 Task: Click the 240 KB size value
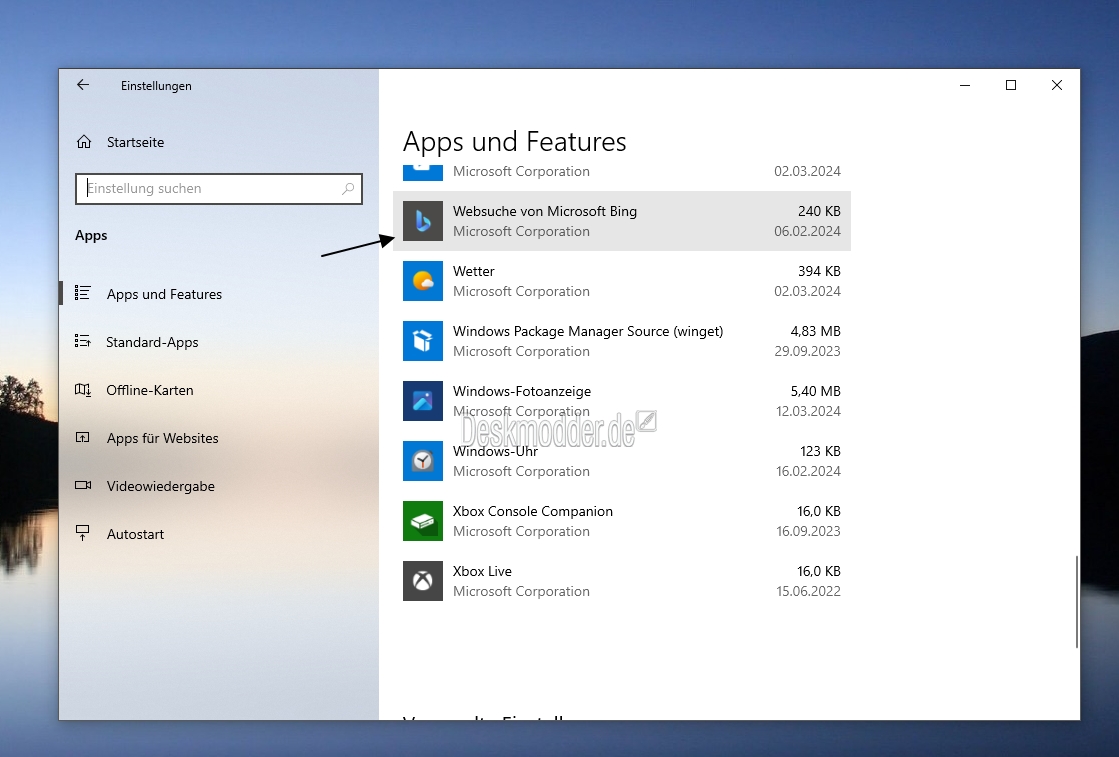[819, 211]
